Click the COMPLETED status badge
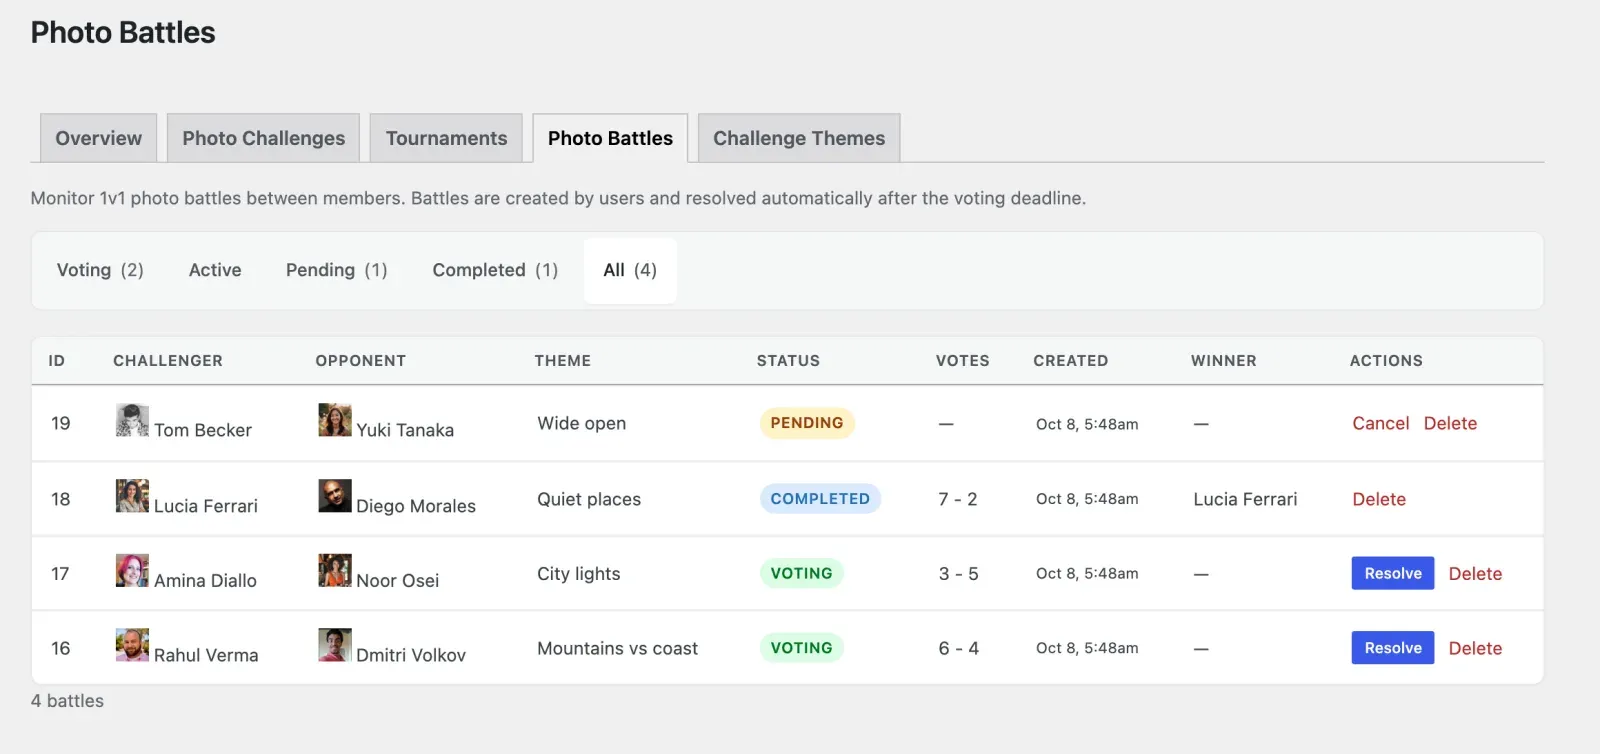The image size is (1600, 754). [820, 498]
